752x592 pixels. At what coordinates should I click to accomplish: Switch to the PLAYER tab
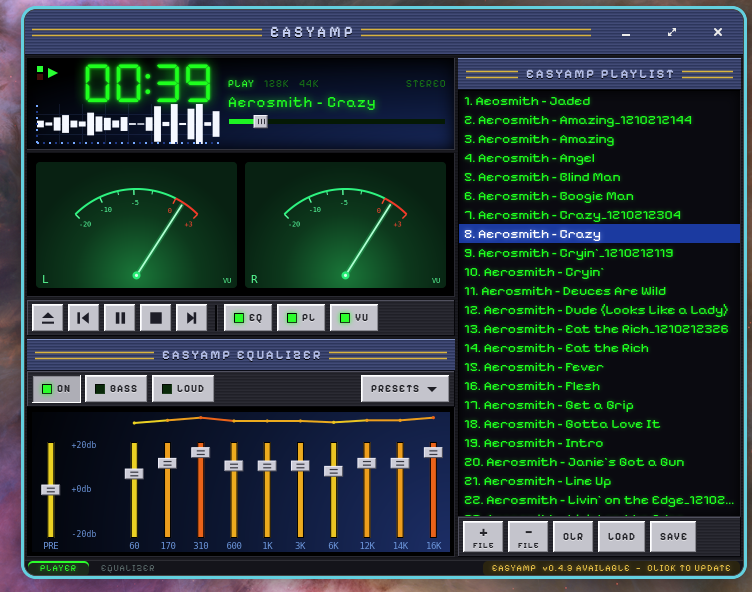(58, 568)
